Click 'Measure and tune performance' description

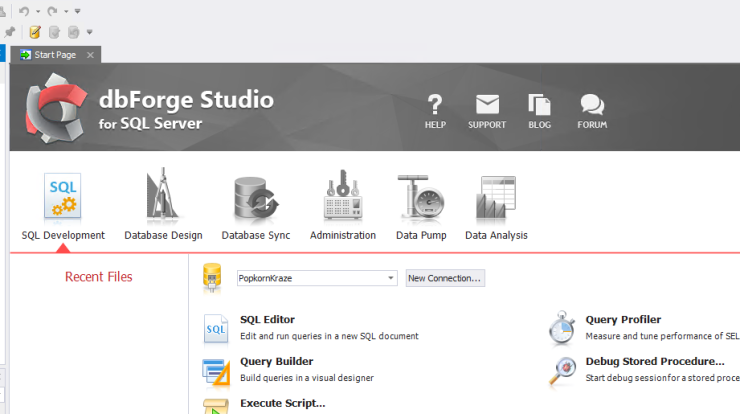point(663,336)
